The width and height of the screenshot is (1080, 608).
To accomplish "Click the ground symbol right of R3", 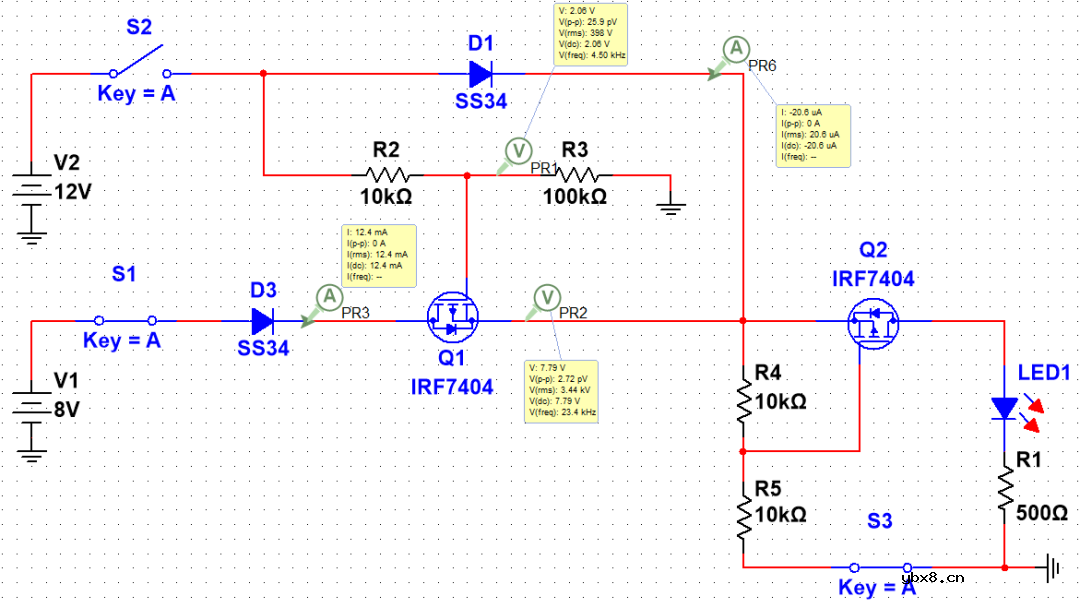I will point(672,207).
